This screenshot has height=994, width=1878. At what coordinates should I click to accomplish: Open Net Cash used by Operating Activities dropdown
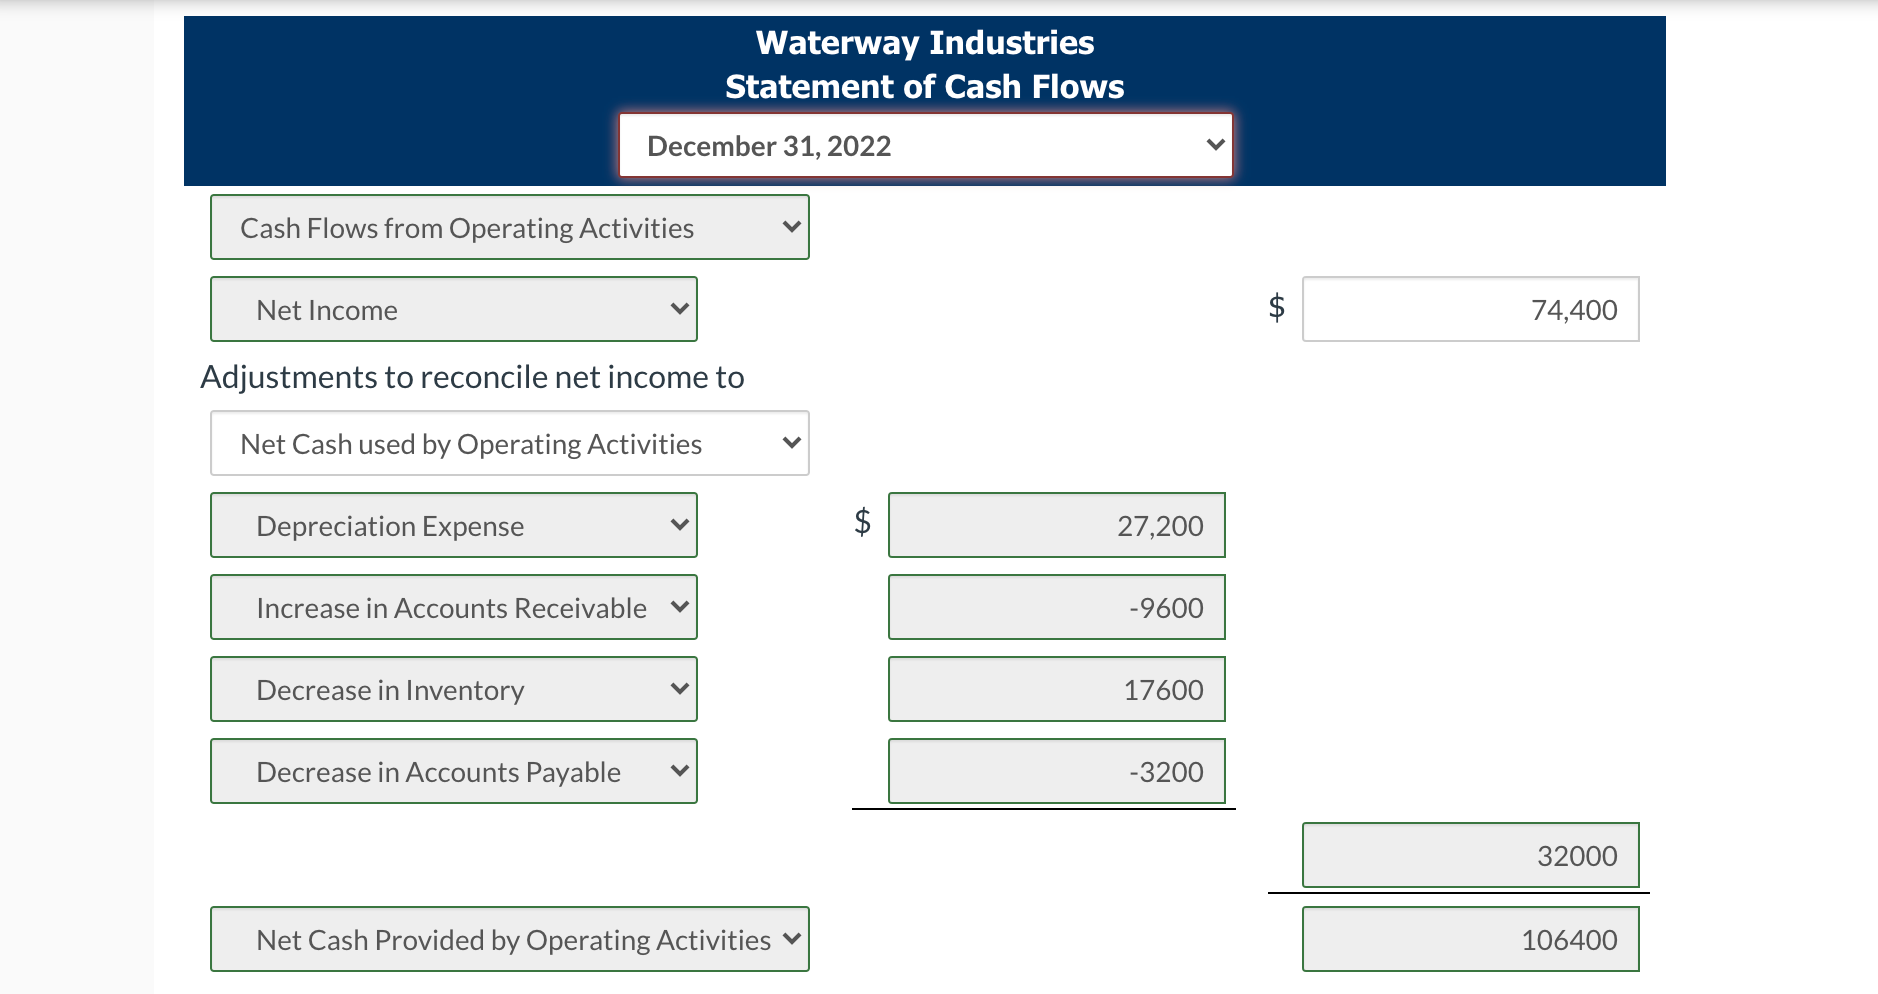pos(509,443)
